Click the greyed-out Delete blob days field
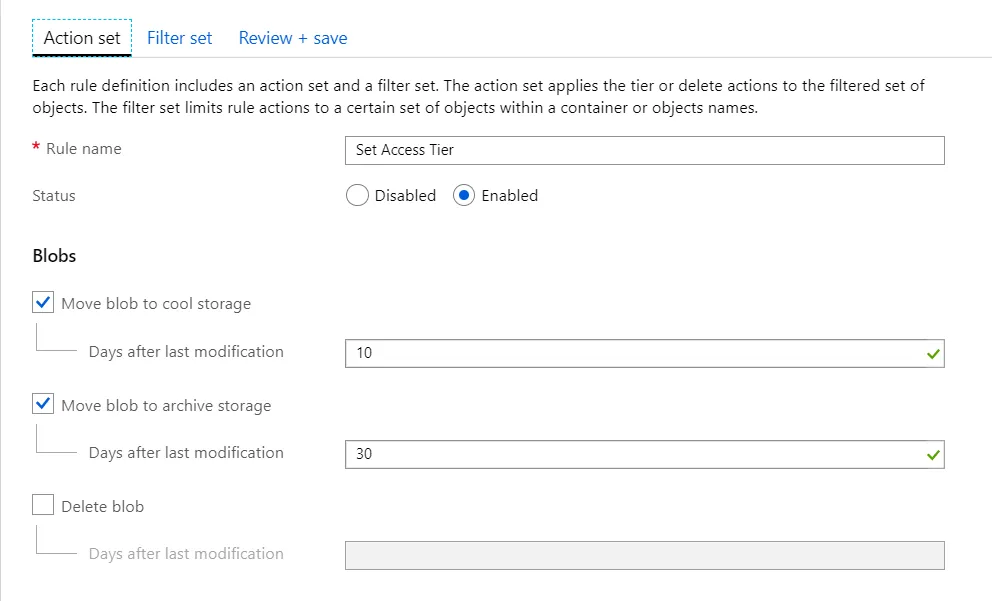The height and width of the screenshot is (601, 992). (644, 555)
